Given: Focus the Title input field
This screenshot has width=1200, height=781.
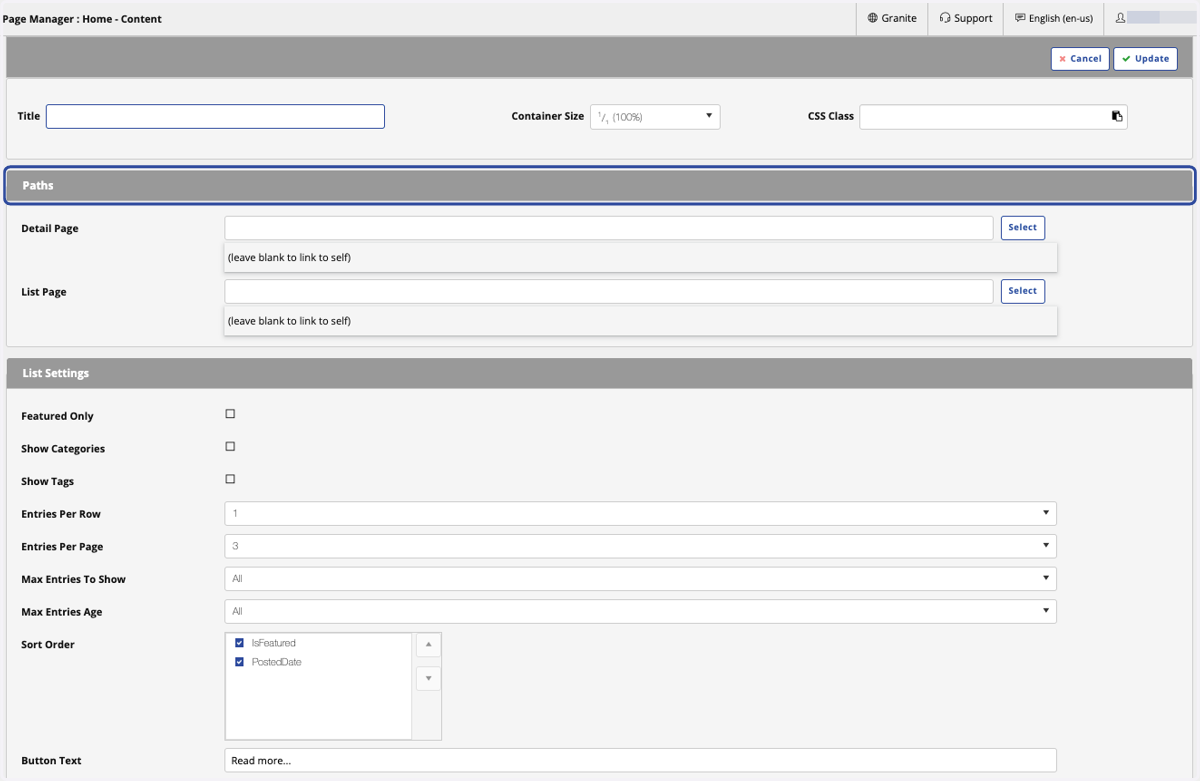Looking at the screenshot, I should coord(215,117).
